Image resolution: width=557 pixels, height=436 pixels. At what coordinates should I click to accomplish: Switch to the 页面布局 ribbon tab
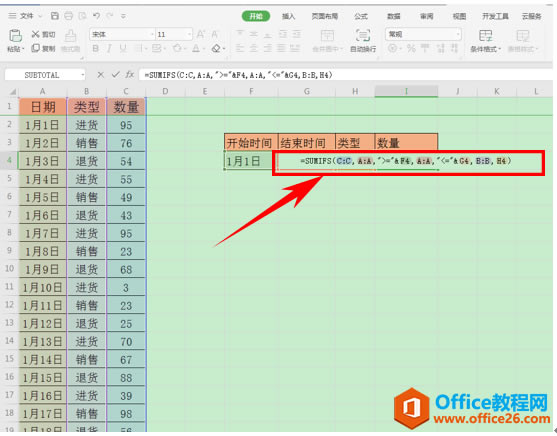tap(325, 16)
